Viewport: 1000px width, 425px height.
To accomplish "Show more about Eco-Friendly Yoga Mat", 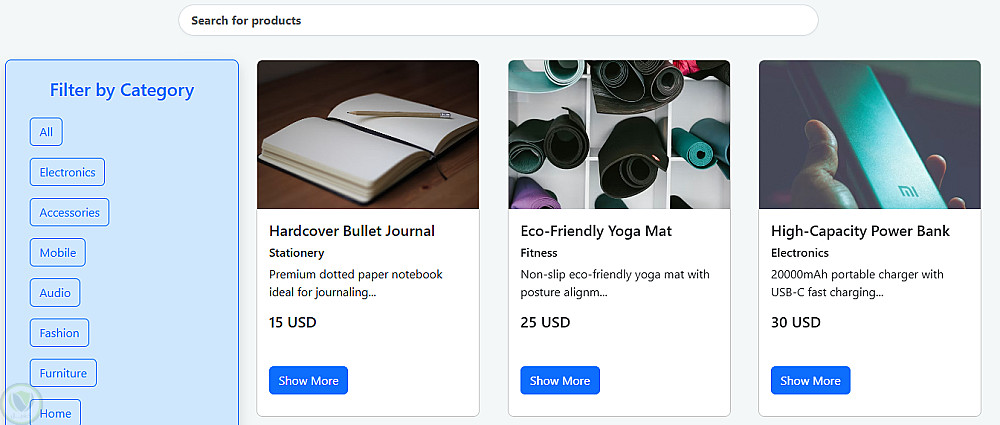I will pos(560,380).
